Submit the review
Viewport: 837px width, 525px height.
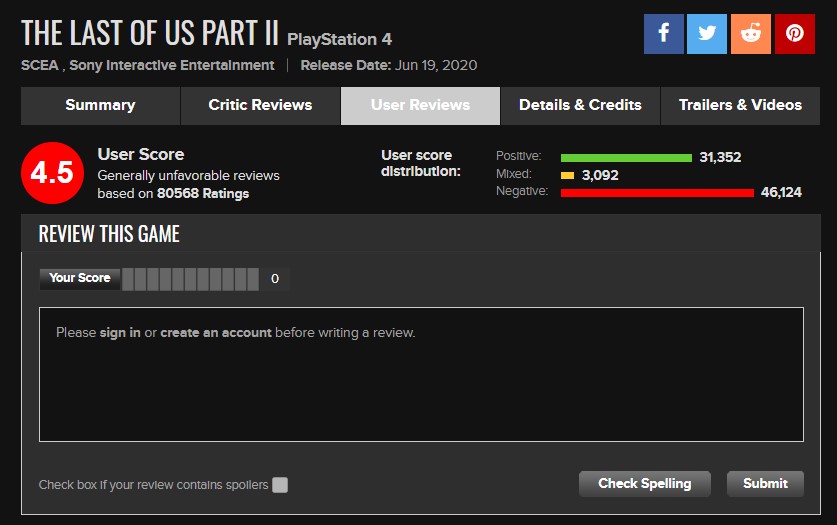pyautogui.click(x=765, y=484)
